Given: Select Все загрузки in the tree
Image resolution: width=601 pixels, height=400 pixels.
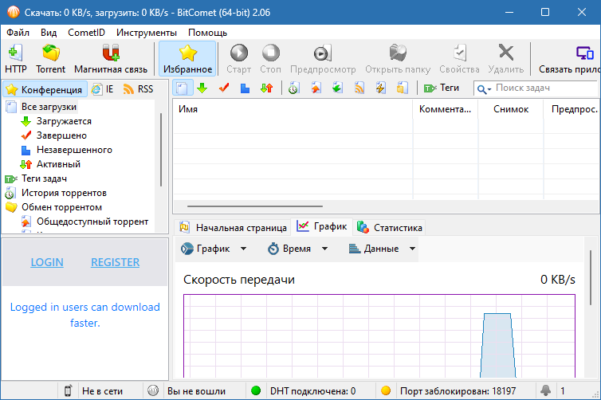Looking at the screenshot, I should click(x=49, y=107).
